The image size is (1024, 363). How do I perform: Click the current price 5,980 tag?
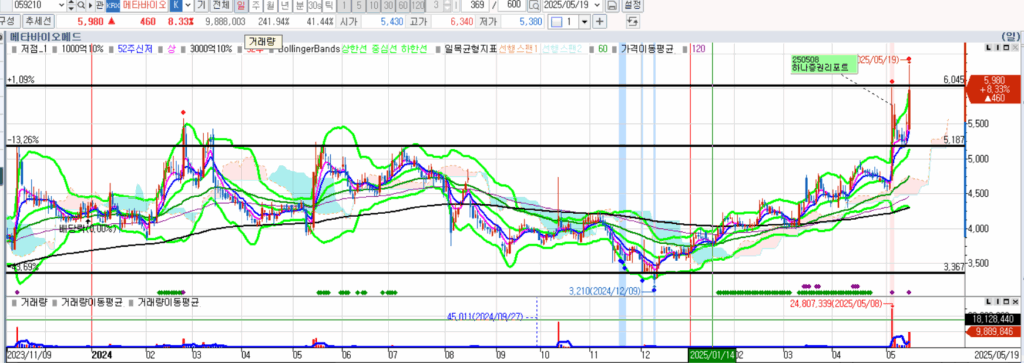(994, 88)
